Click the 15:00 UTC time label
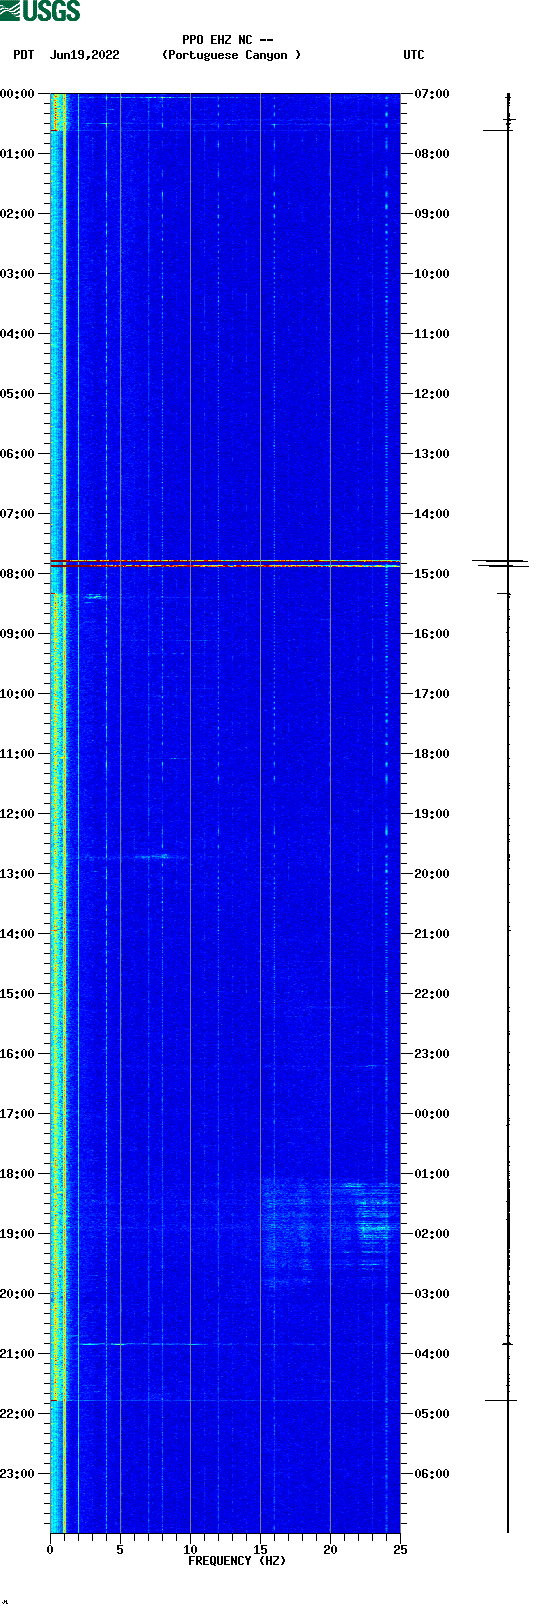This screenshot has height=1613, width=552. coord(432,573)
